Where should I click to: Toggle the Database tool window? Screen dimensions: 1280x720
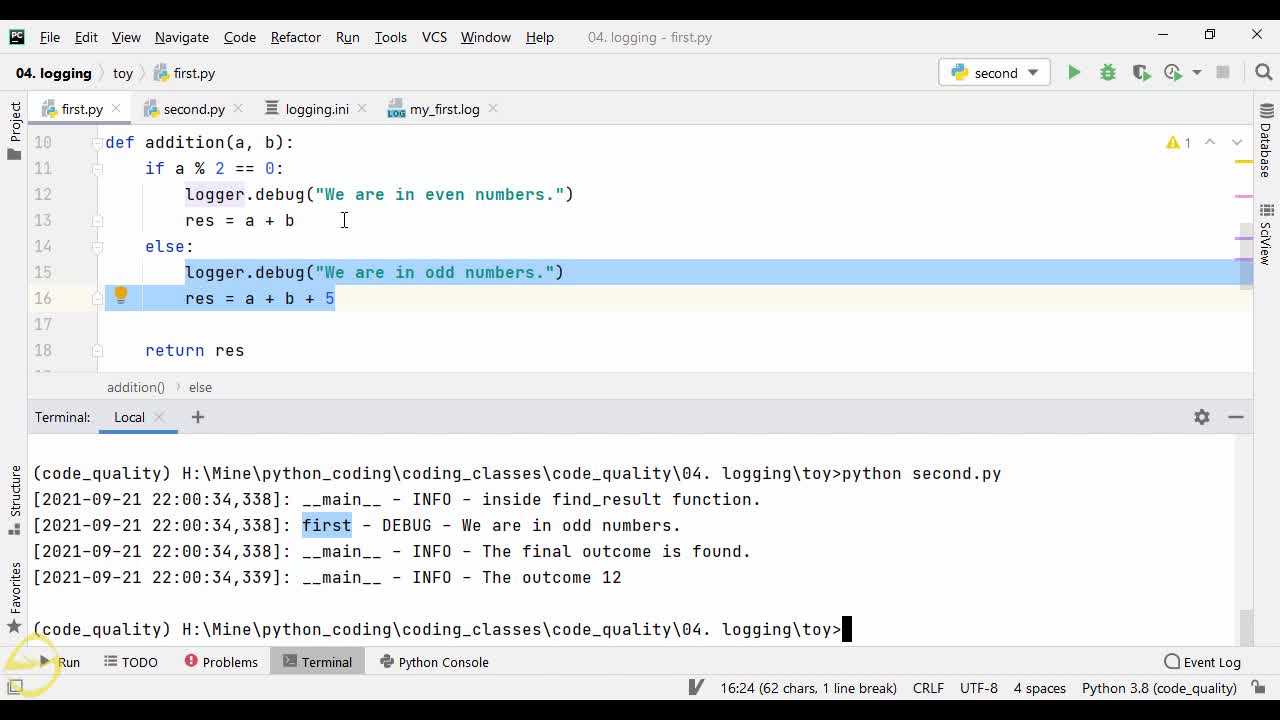(x=1266, y=140)
